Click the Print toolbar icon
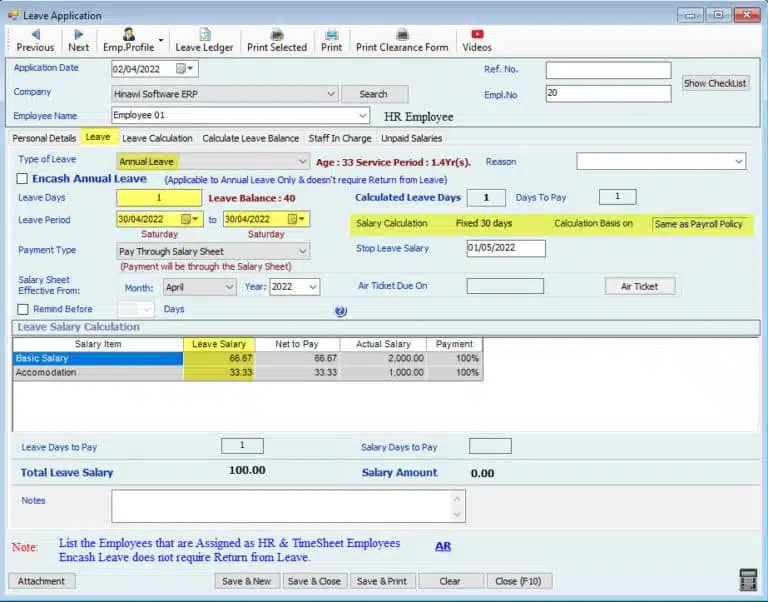Image resolution: width=768 pixels, height=602 pixels. click(x=331, y=40)
